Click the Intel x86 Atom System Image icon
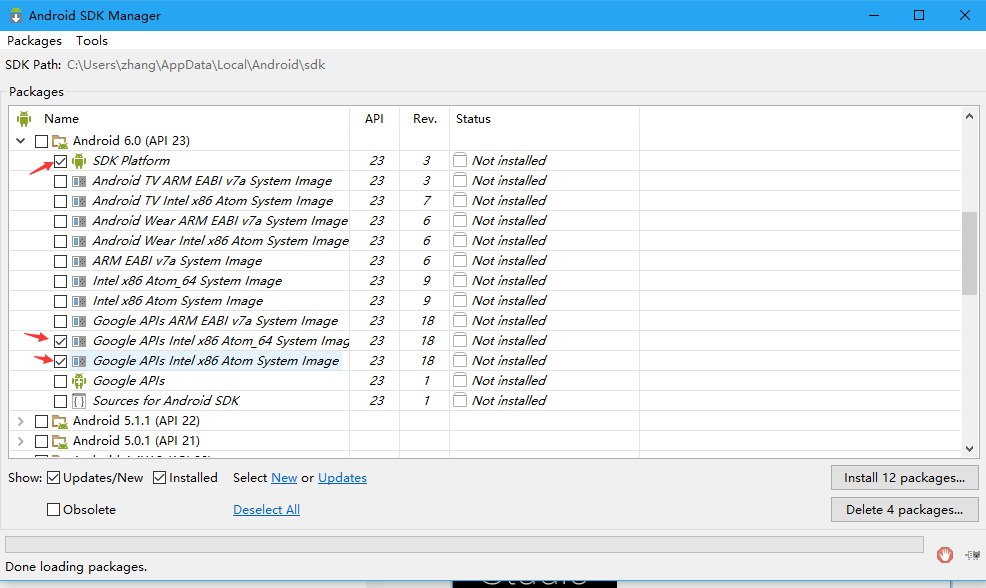This screenshot has height=588, width=986. coord(79,302)
